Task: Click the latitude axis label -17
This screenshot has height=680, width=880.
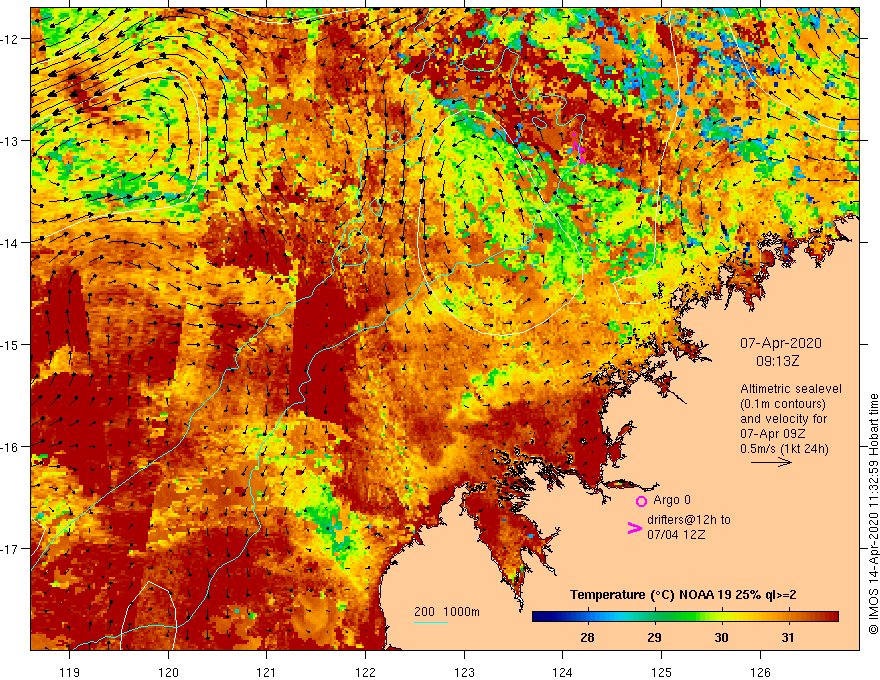Action: click(11, 549)
